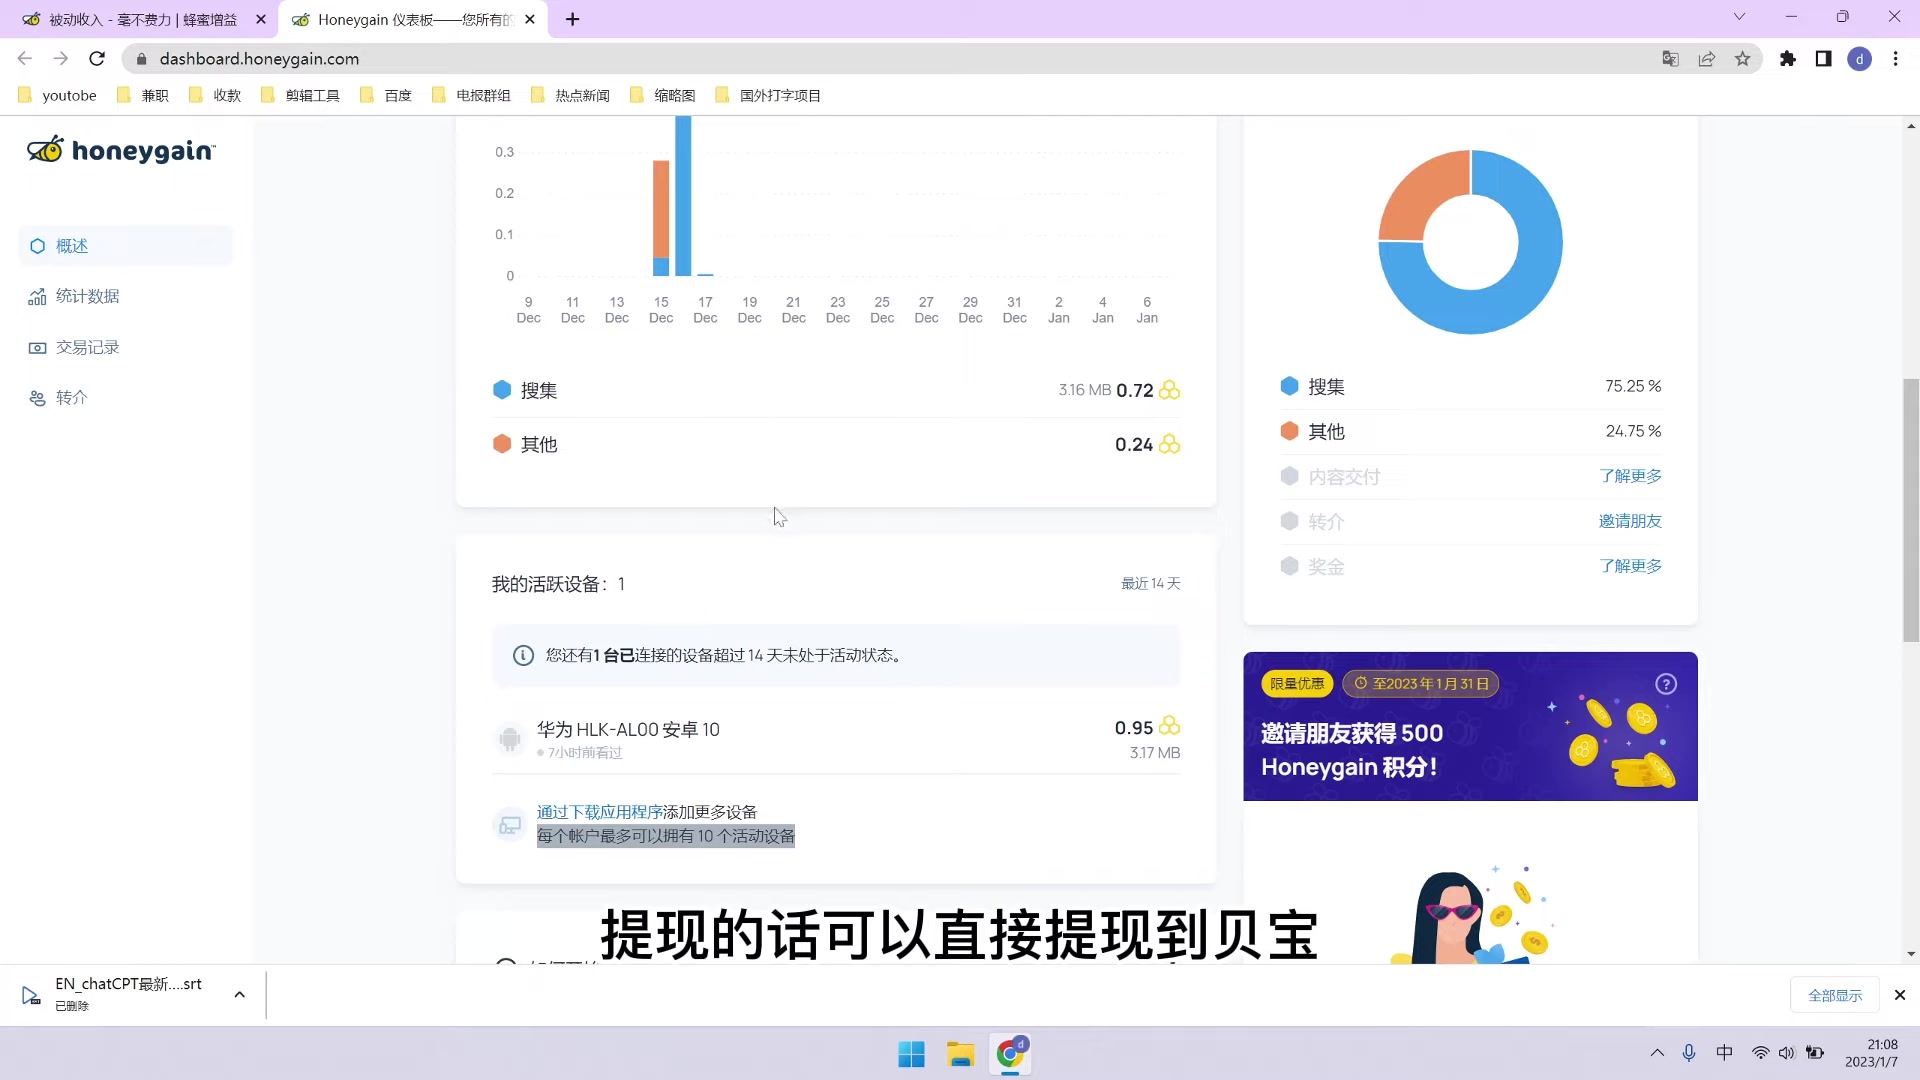Click the tall blue bar in chart

point(683,195)
